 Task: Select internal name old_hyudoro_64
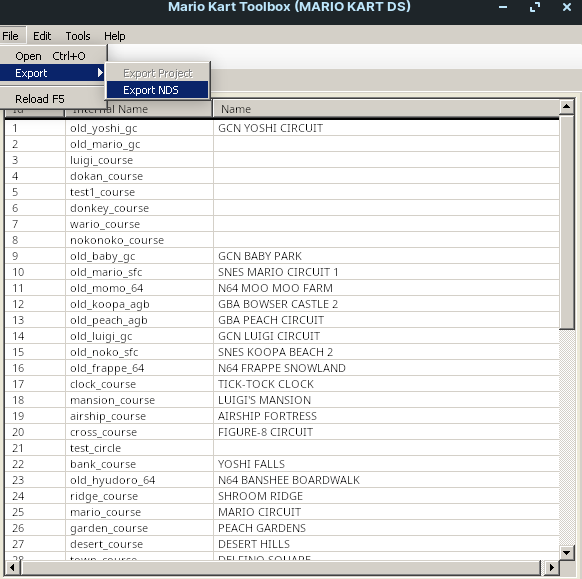pyautogui.click(x=139, y=480)
